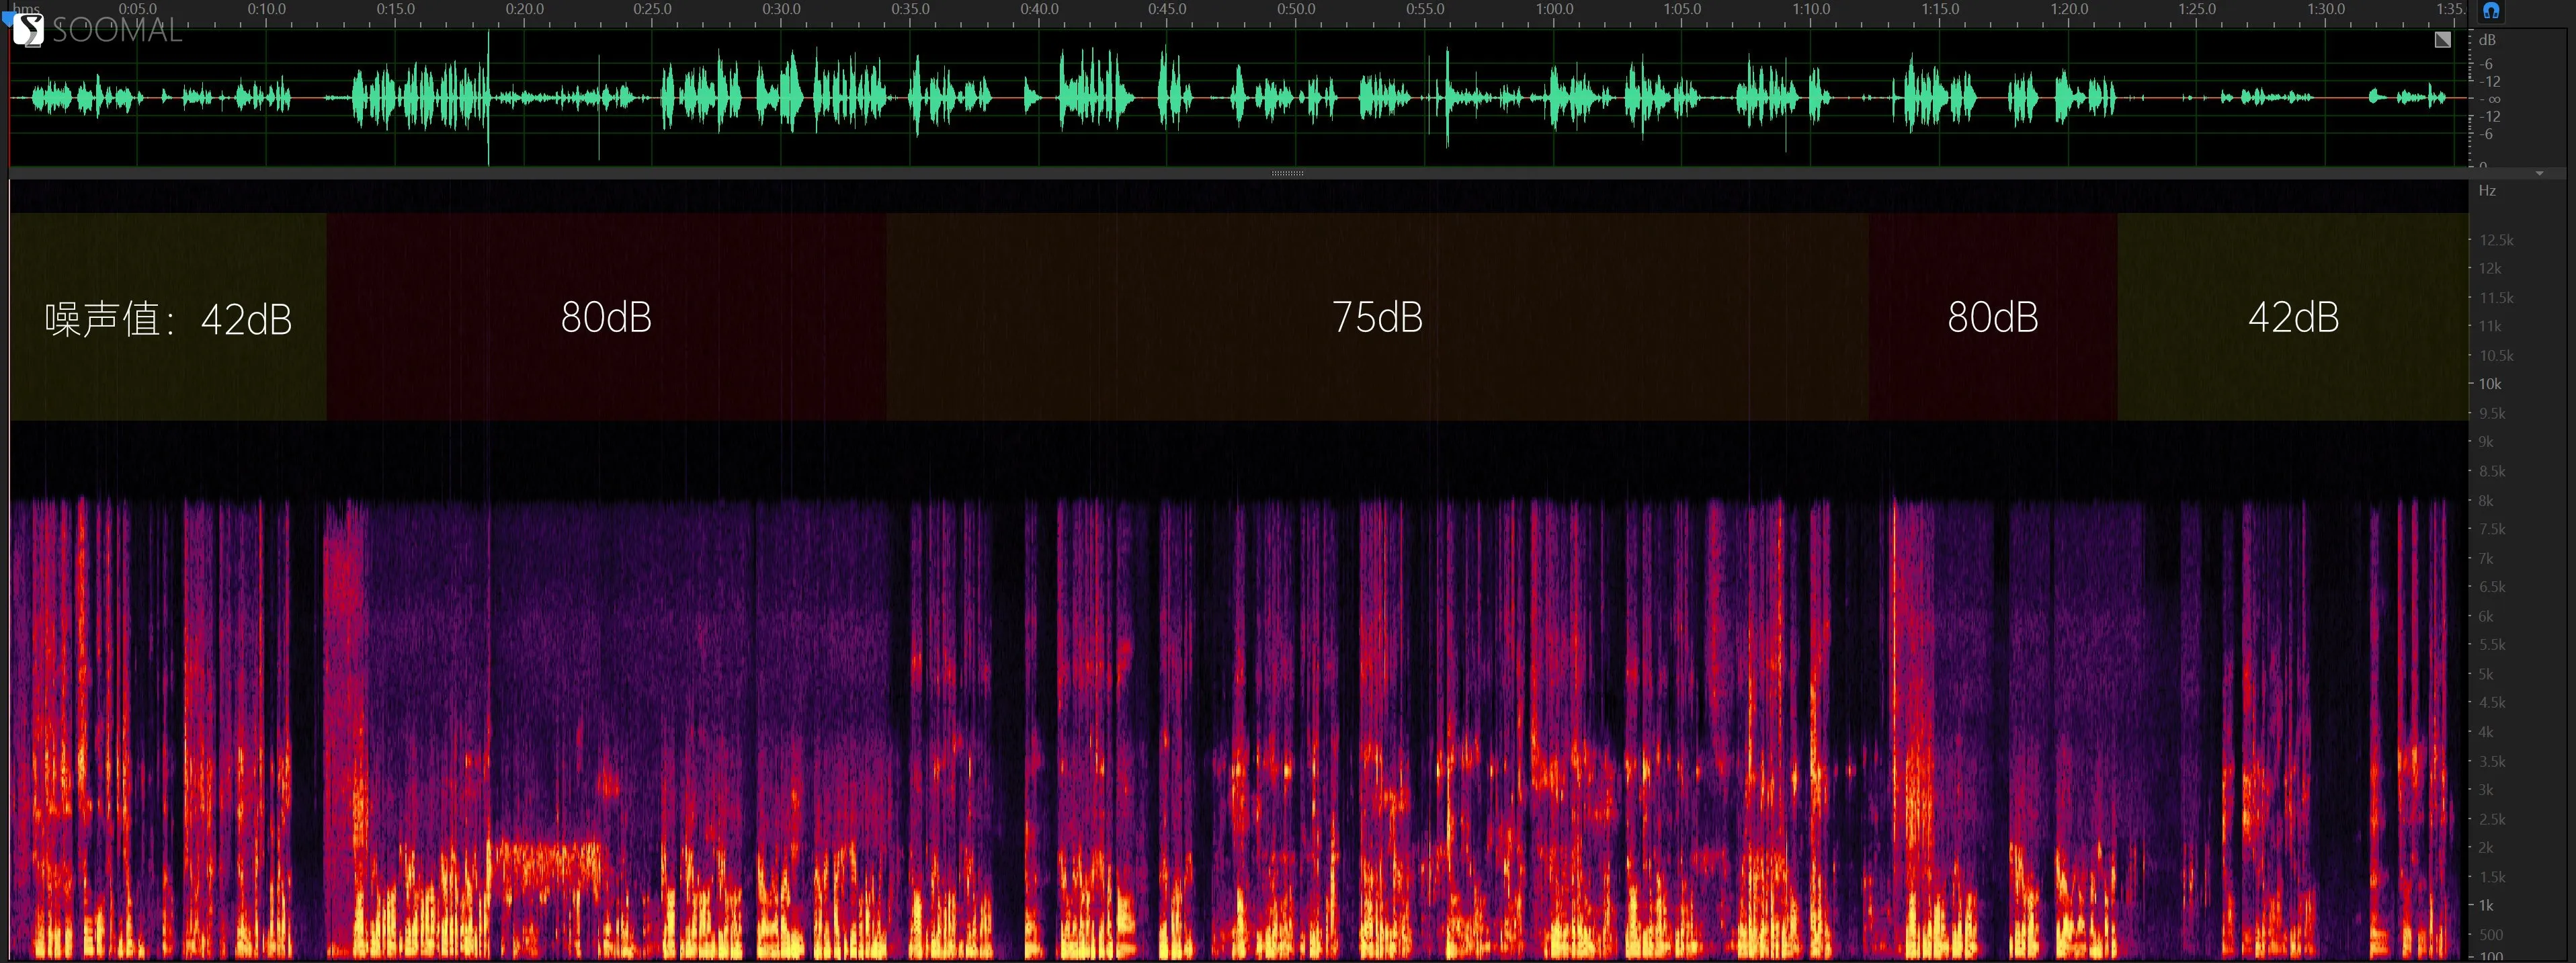Click the dB label on amplitude ruler
Image resolution: width=2576 pixels, height=963 pixels.
click(2487, 40)
